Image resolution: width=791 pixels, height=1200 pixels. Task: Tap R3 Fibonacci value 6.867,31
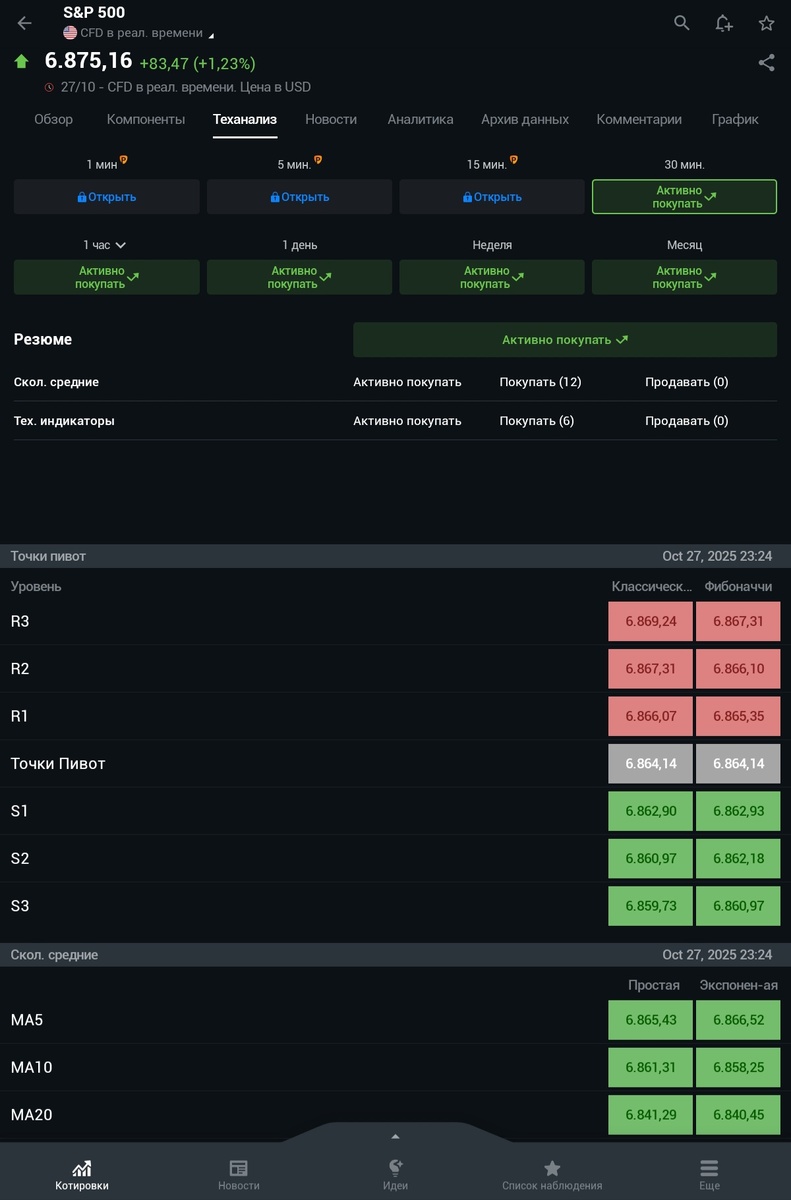coord(738,621)
